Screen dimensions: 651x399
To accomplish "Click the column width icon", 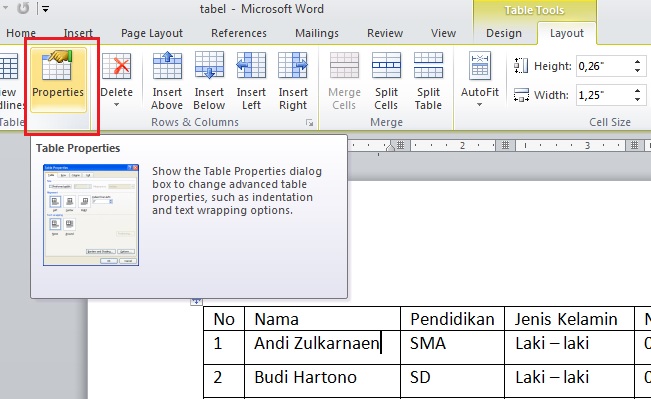I will 521,95.
